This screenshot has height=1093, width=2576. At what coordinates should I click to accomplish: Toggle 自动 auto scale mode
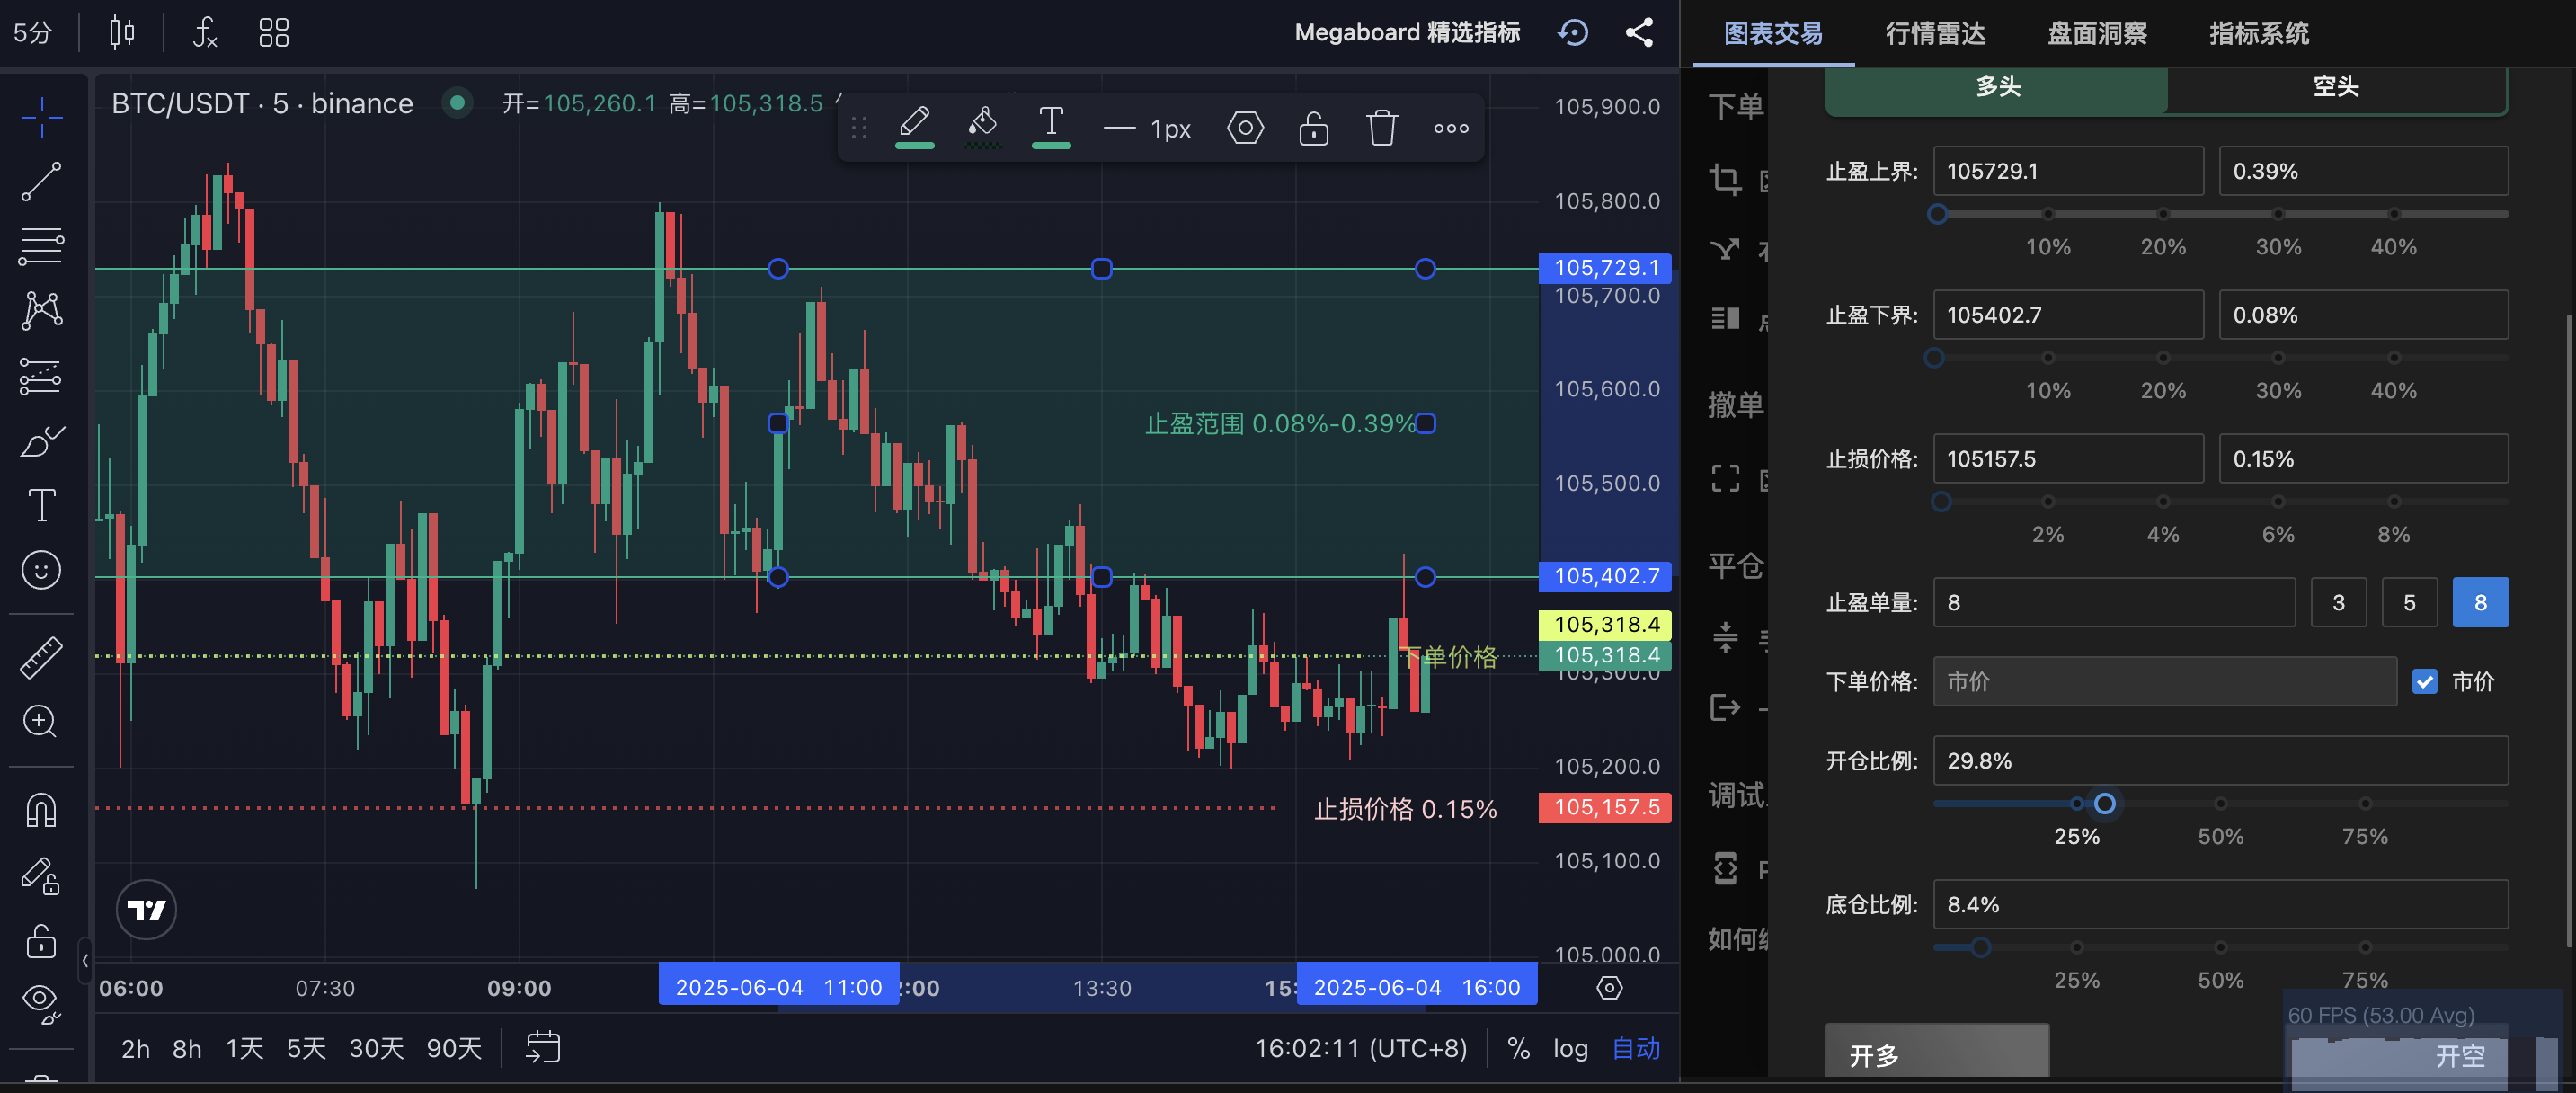[1636, 1048]
